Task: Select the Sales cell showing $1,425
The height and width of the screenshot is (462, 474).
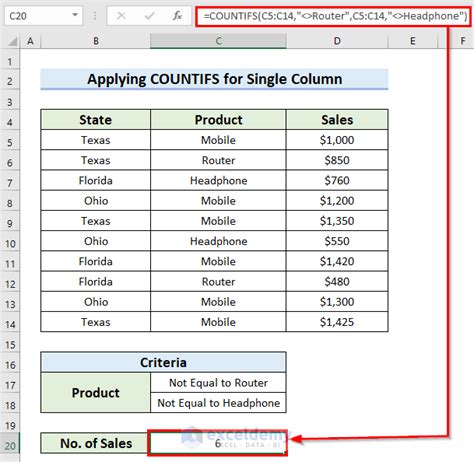Action: (x=337, y=322)
